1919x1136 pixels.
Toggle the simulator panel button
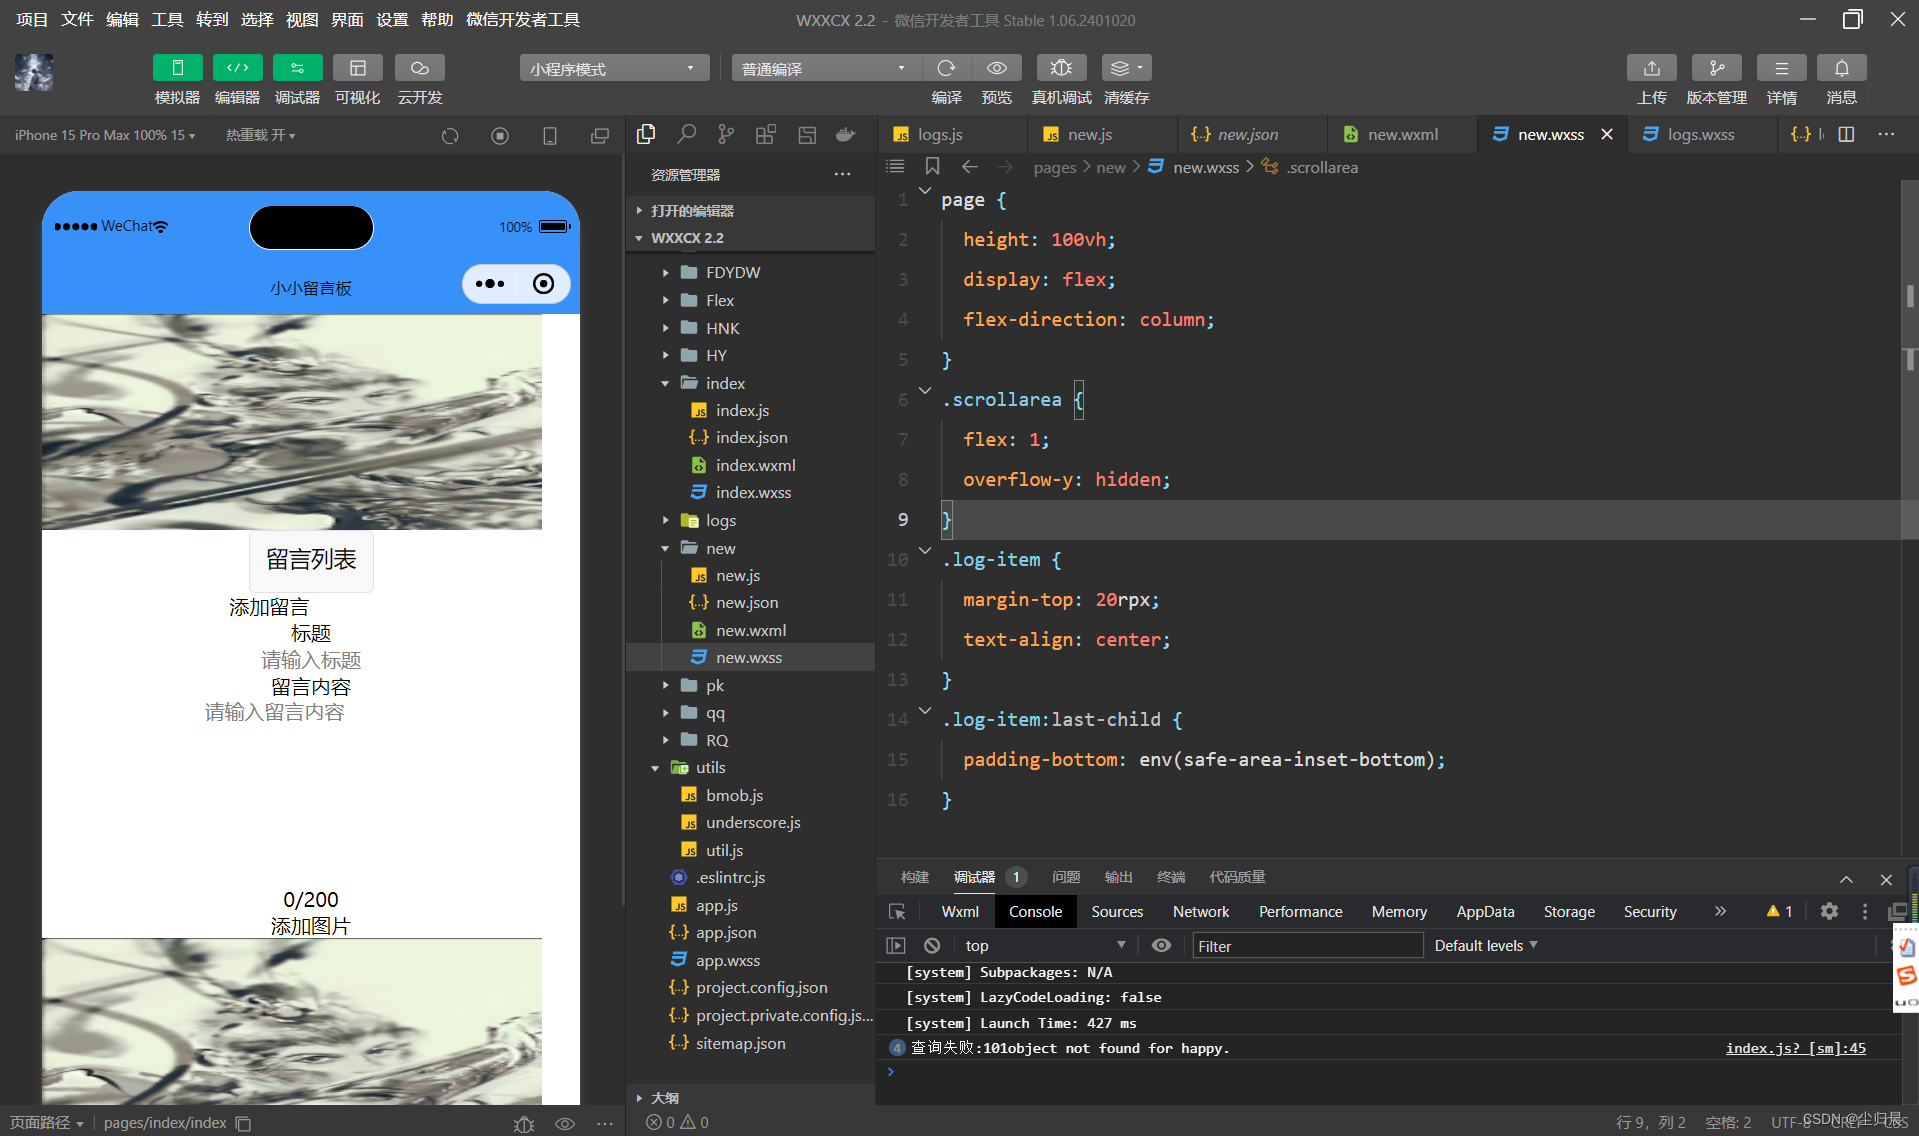(x=177, y=68)
